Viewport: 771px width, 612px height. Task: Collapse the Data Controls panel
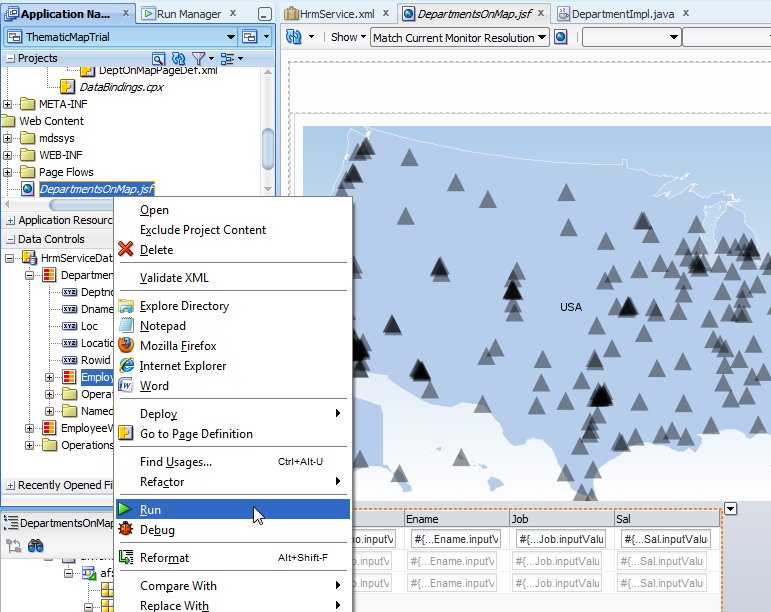pyautogui.click(x=10, y=239)
